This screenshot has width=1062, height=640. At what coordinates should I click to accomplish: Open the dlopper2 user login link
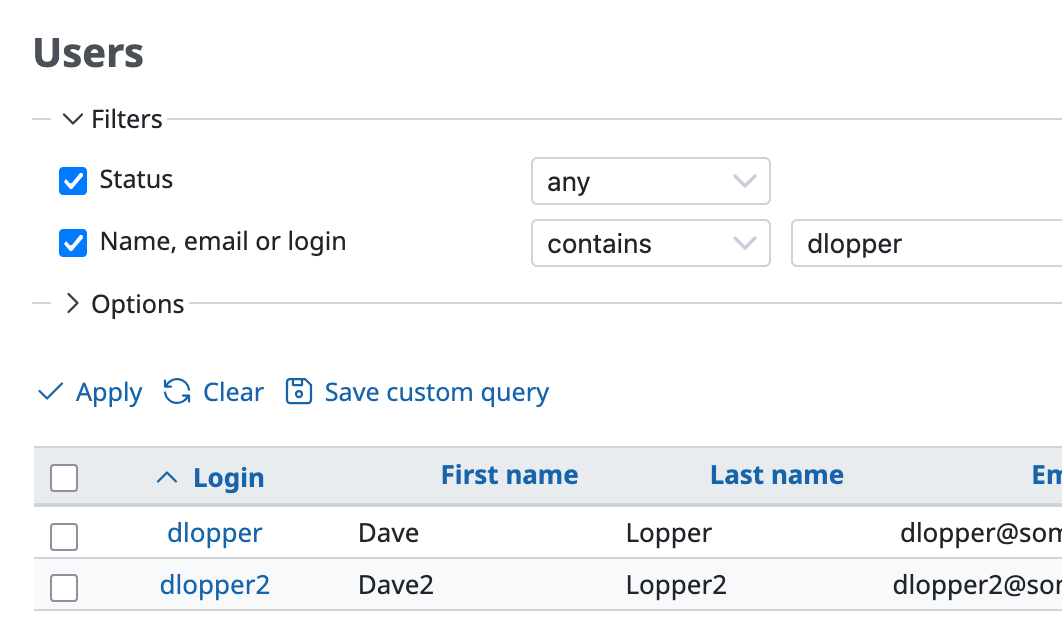pyautogui.click(x=215, y=585)
